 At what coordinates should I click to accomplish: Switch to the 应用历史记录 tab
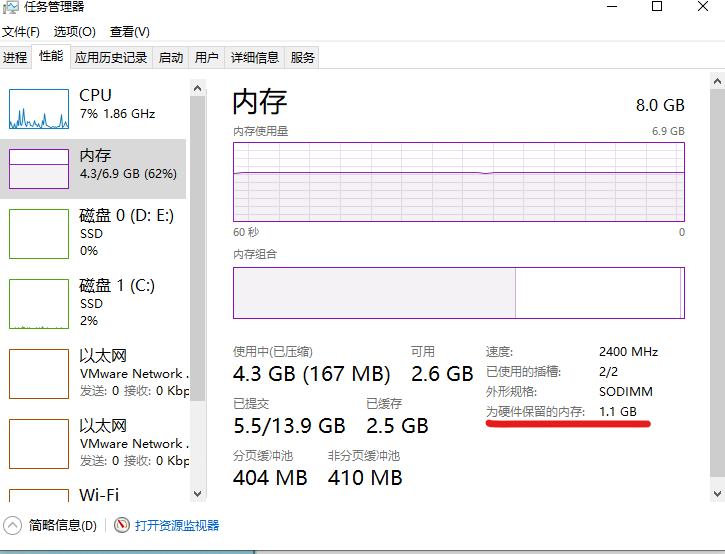click(111, 57)
